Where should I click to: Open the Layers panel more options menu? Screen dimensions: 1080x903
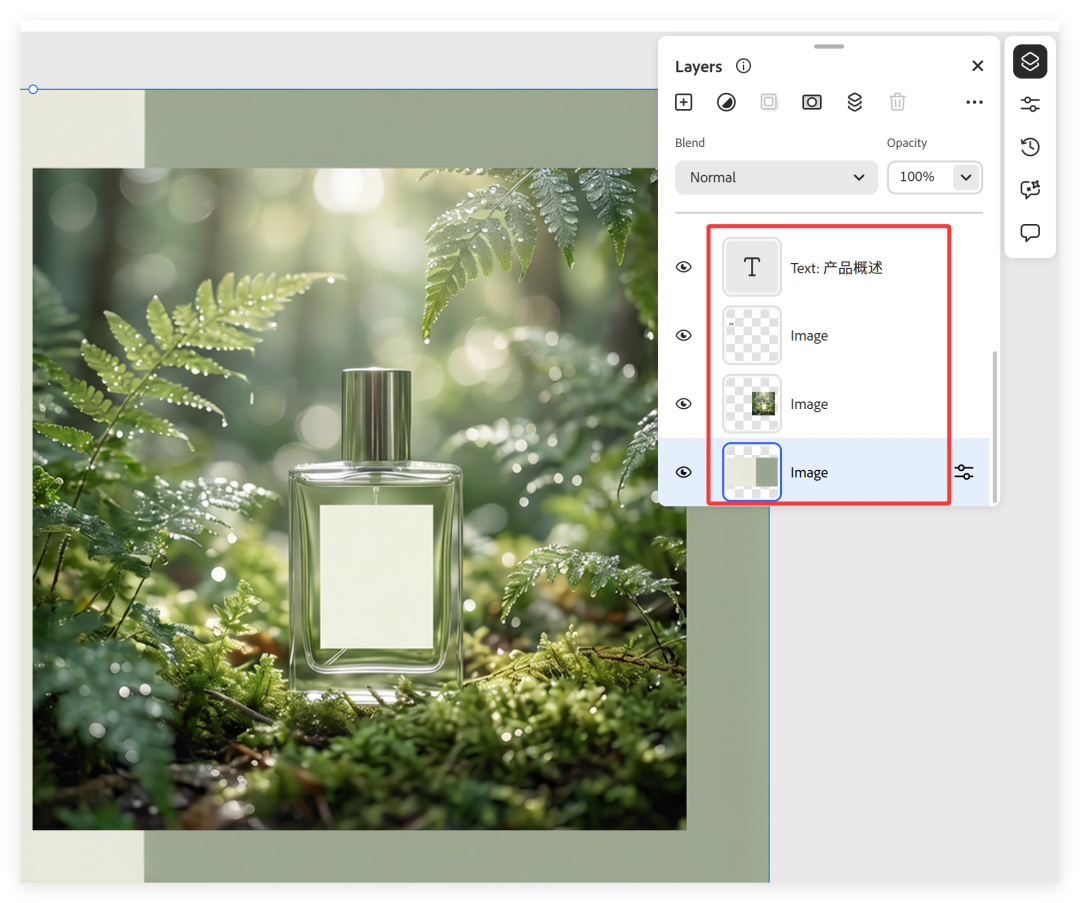tap(974, 102)
